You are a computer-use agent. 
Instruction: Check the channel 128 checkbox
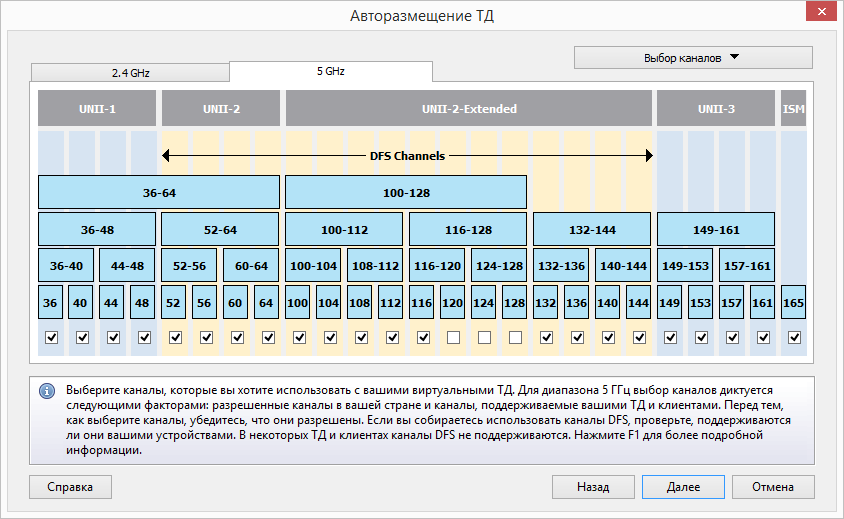coord(516,337)
